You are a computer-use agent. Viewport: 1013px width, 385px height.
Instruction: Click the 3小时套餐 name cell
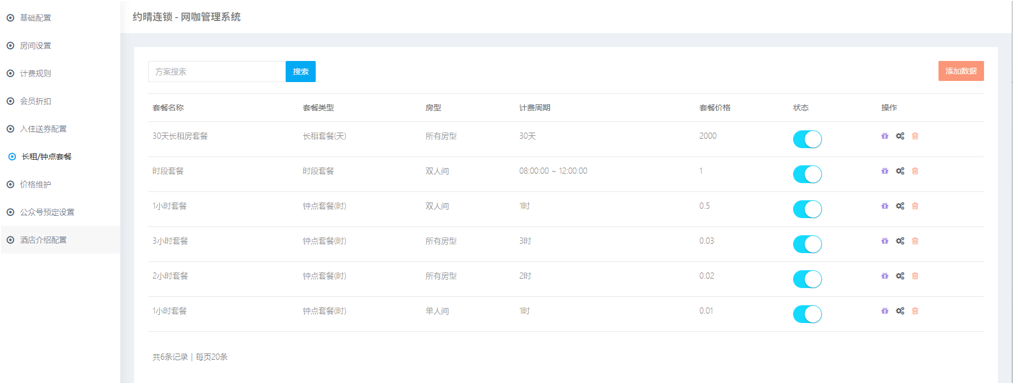170,241
